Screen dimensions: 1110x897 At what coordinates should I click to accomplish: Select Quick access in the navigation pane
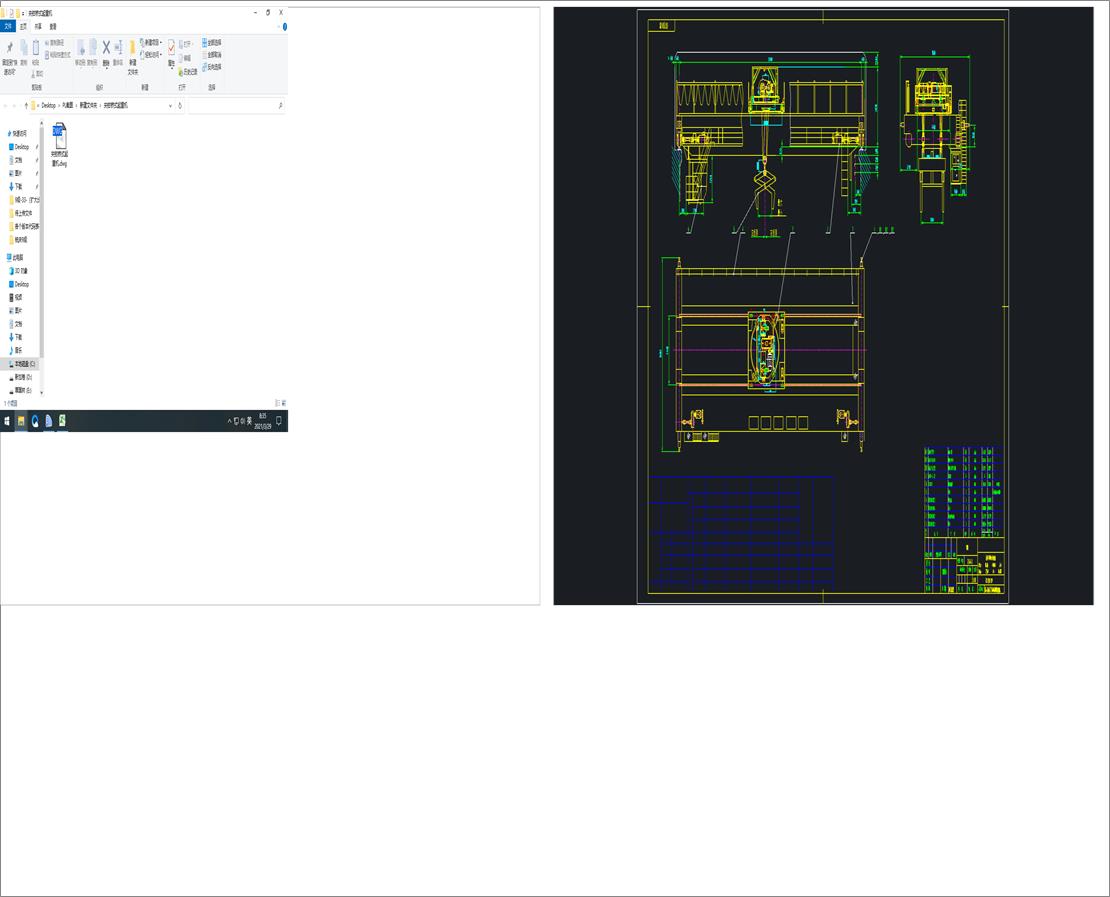click(x=17, y=133)
